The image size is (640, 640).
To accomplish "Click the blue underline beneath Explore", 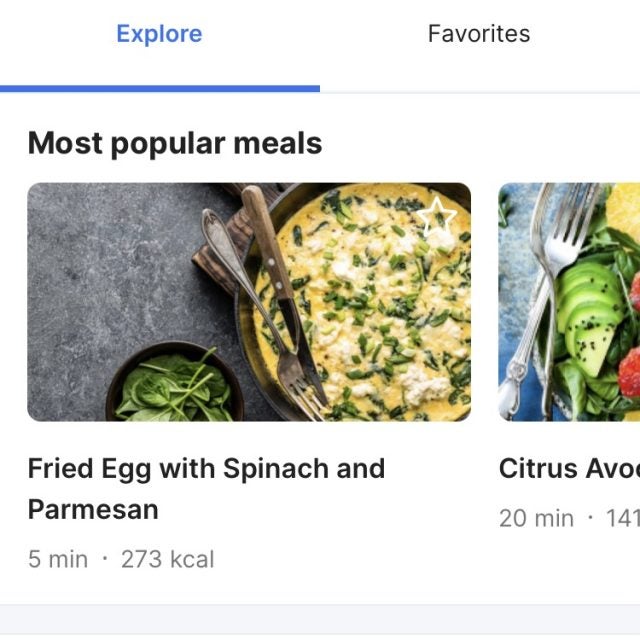I will (160, 88).
